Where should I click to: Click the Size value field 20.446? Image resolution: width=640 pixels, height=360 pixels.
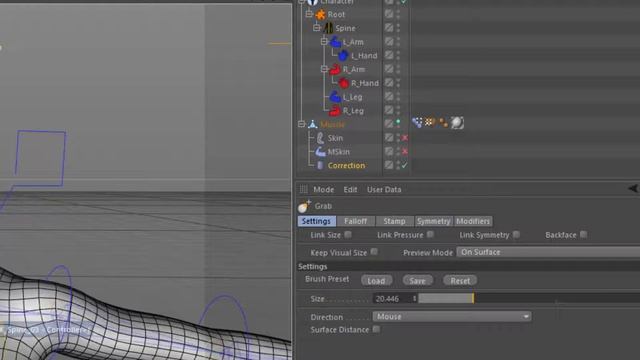[392, 299]
